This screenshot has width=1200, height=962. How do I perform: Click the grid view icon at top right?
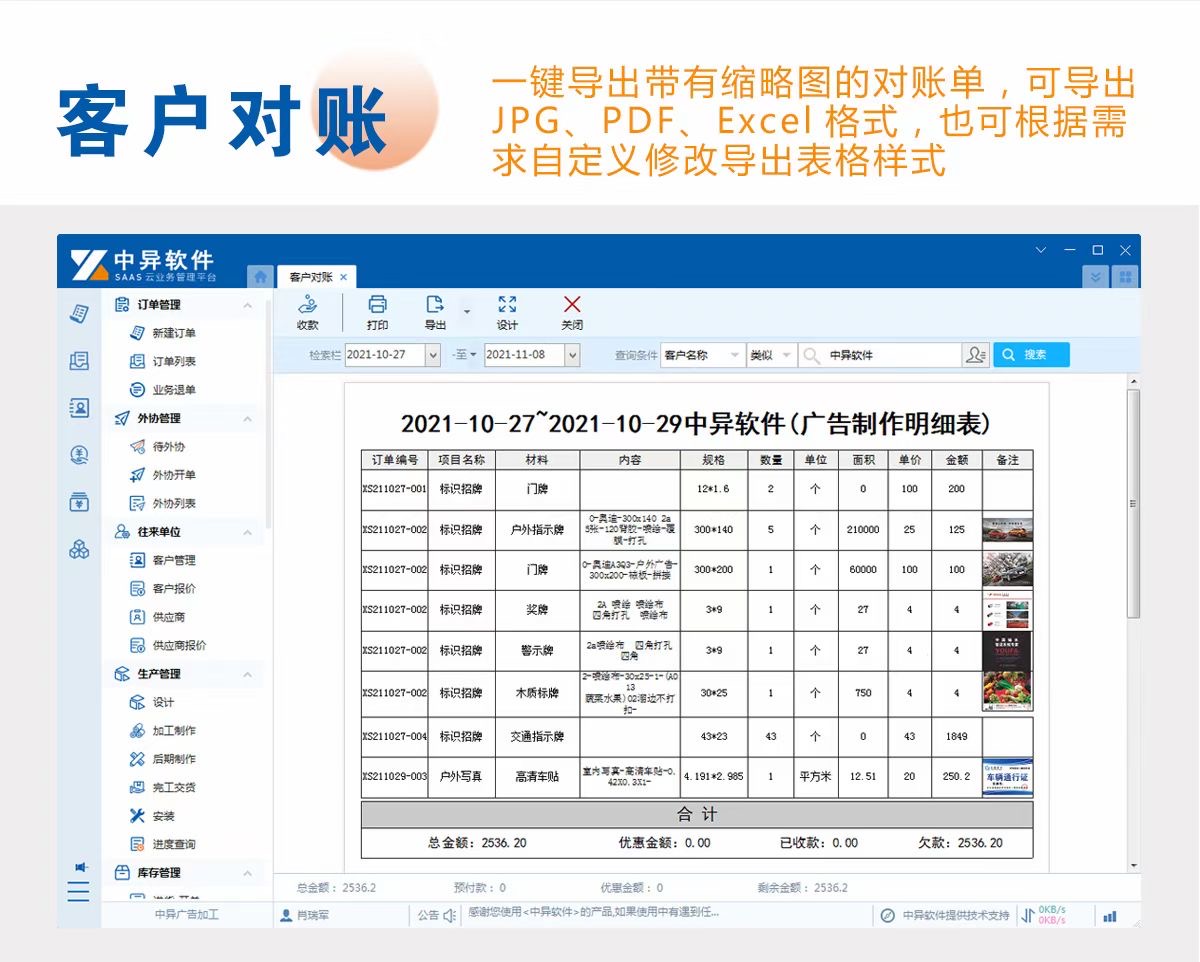(1125, 277)
